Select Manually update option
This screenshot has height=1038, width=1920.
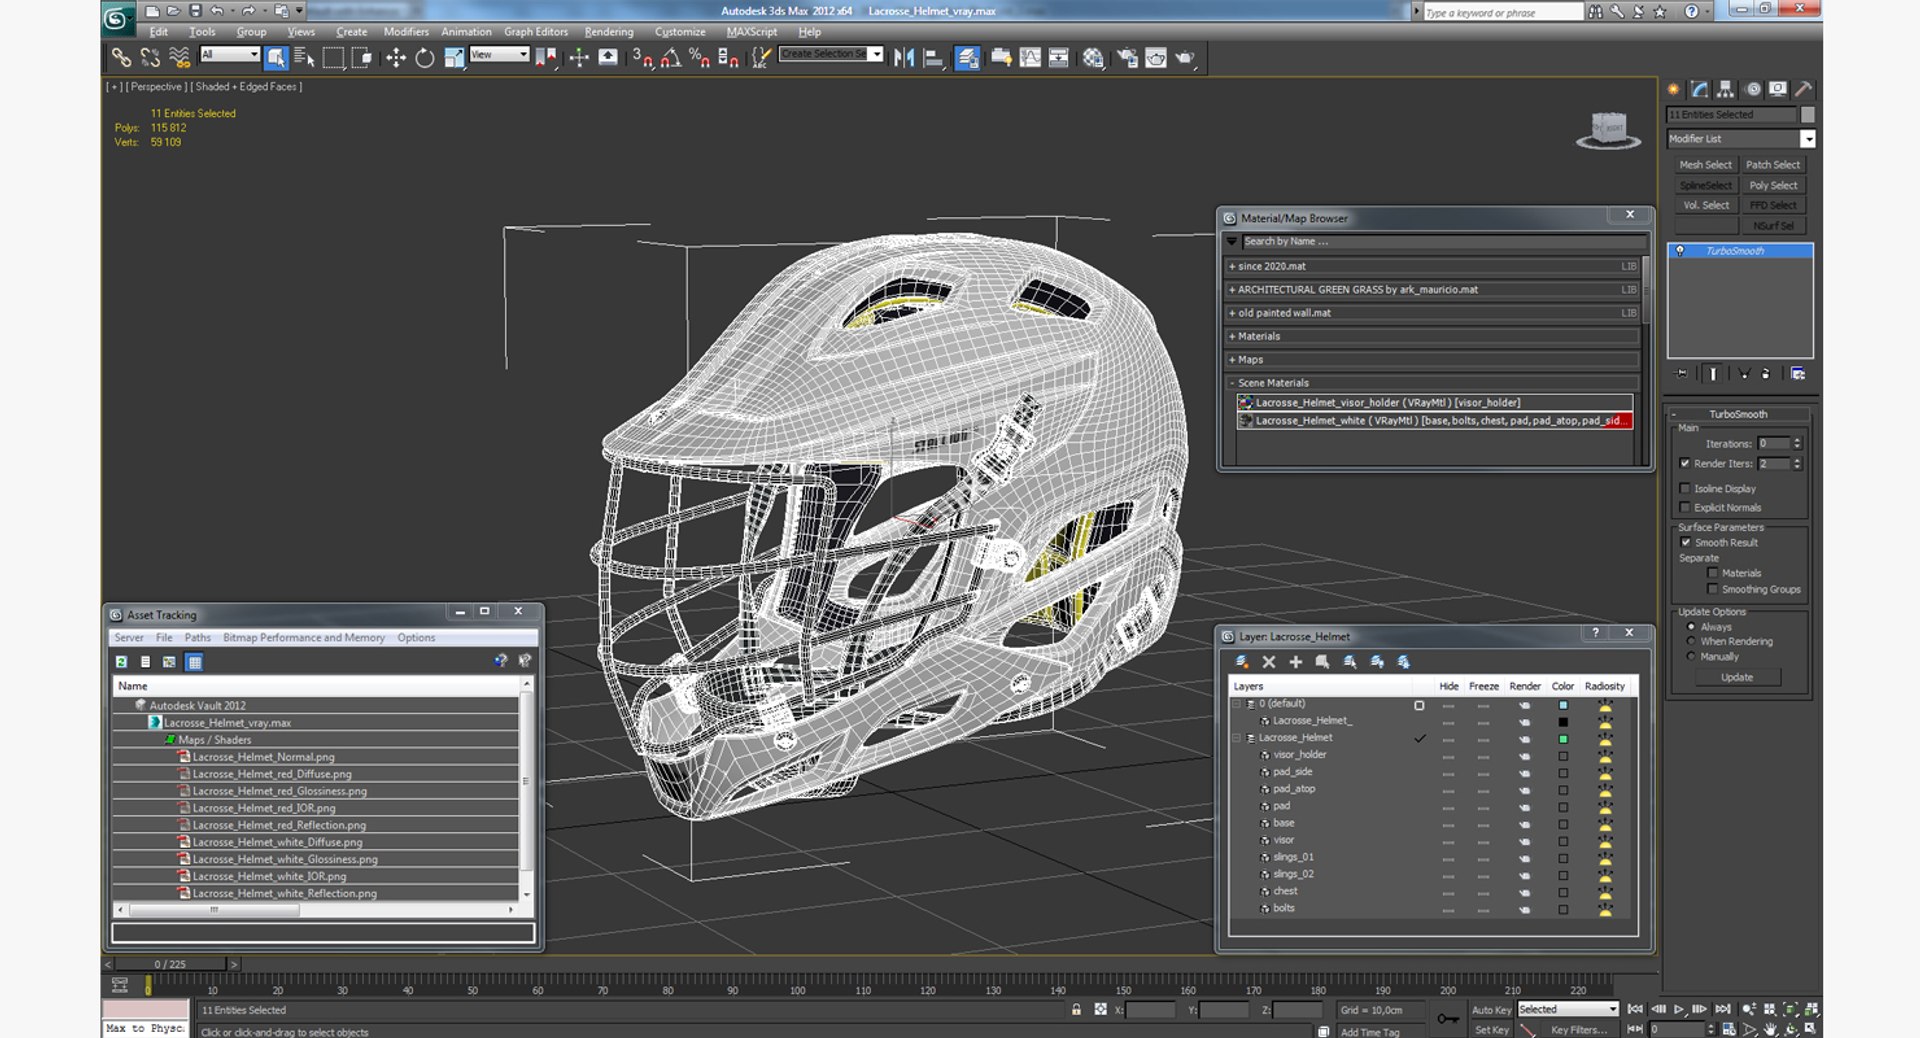click(x=1691, y=656)
